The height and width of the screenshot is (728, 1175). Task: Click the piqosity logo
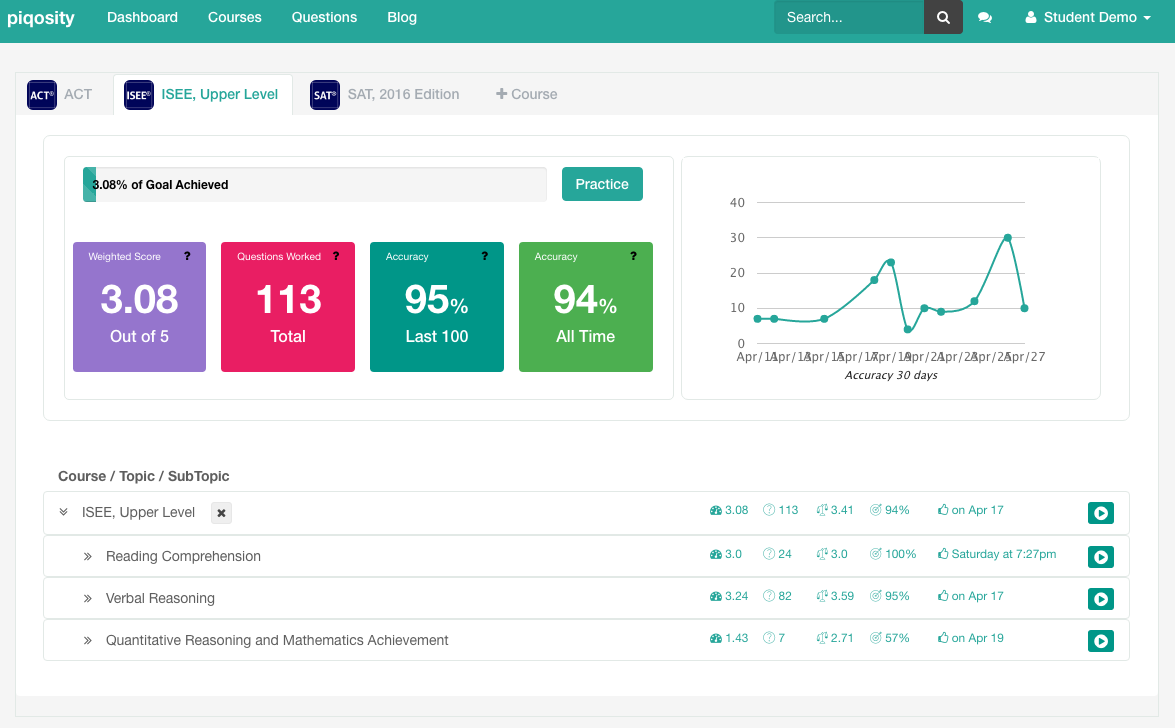point(41,17)
